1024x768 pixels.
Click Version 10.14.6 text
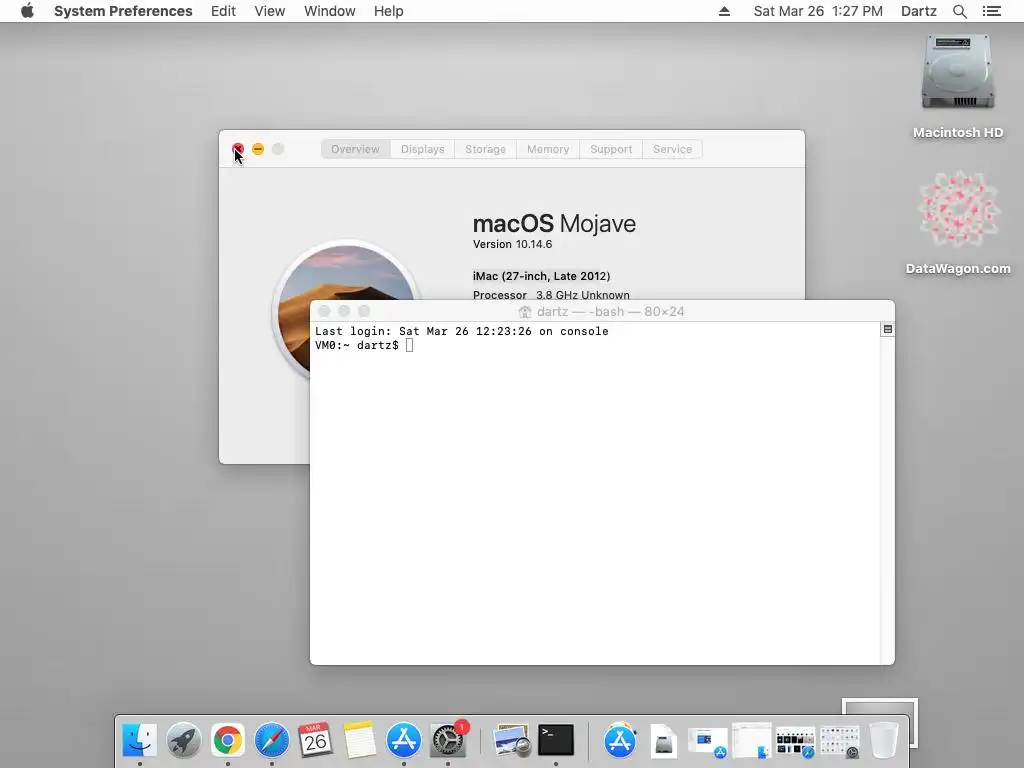click(x=513, y=244)
